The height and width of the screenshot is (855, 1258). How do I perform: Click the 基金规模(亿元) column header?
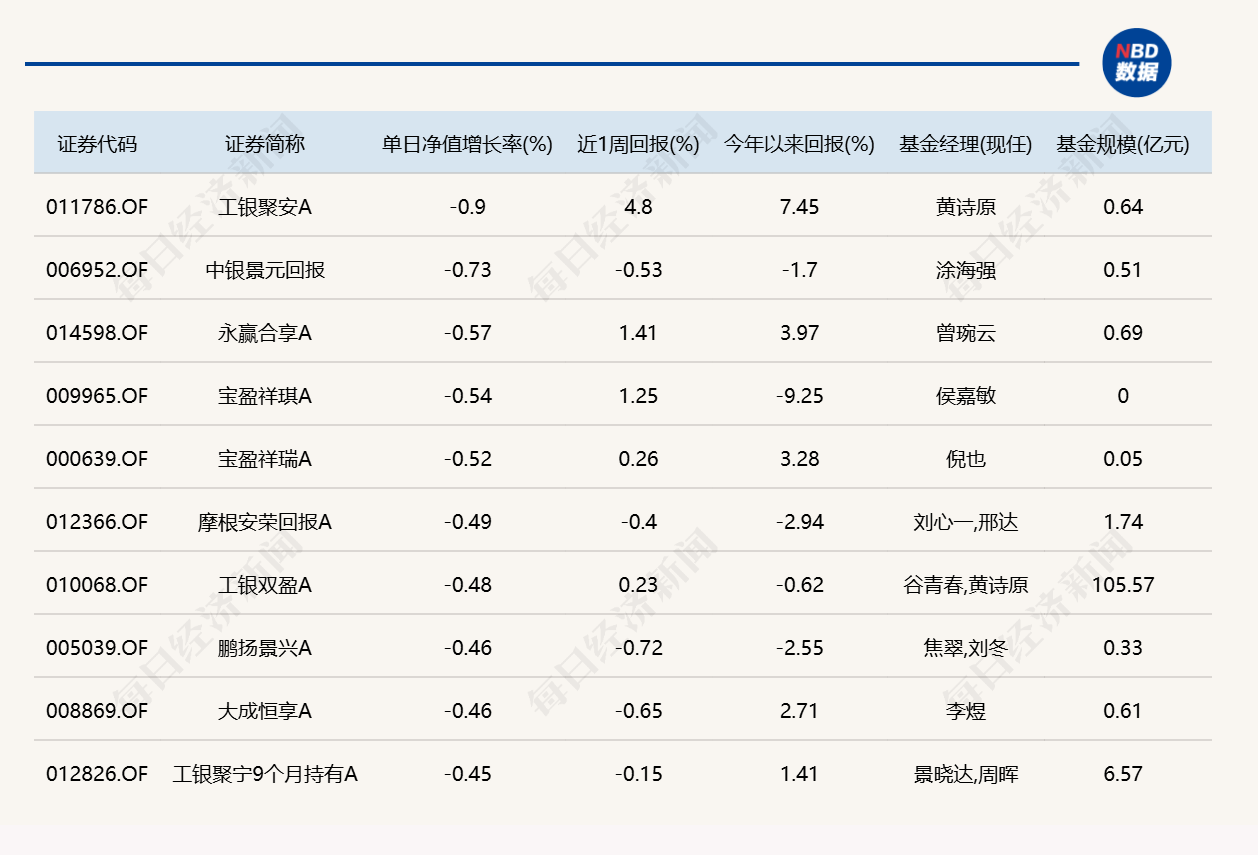(1123, 144)
